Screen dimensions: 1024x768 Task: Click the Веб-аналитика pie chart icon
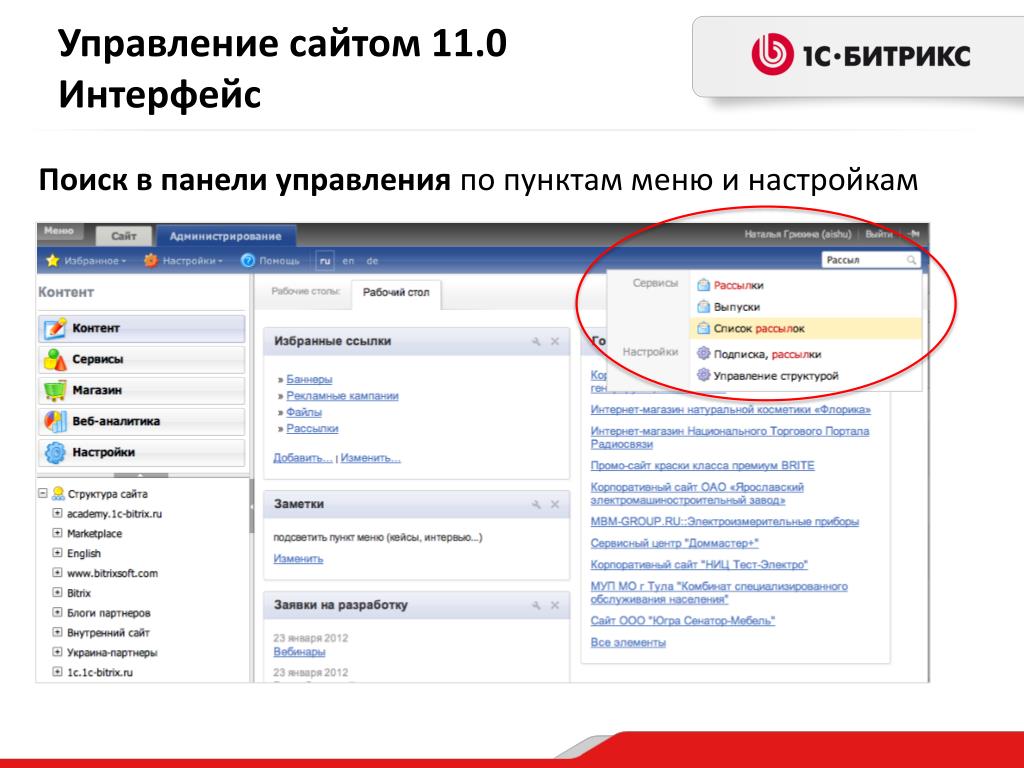[x=55, y=421]
